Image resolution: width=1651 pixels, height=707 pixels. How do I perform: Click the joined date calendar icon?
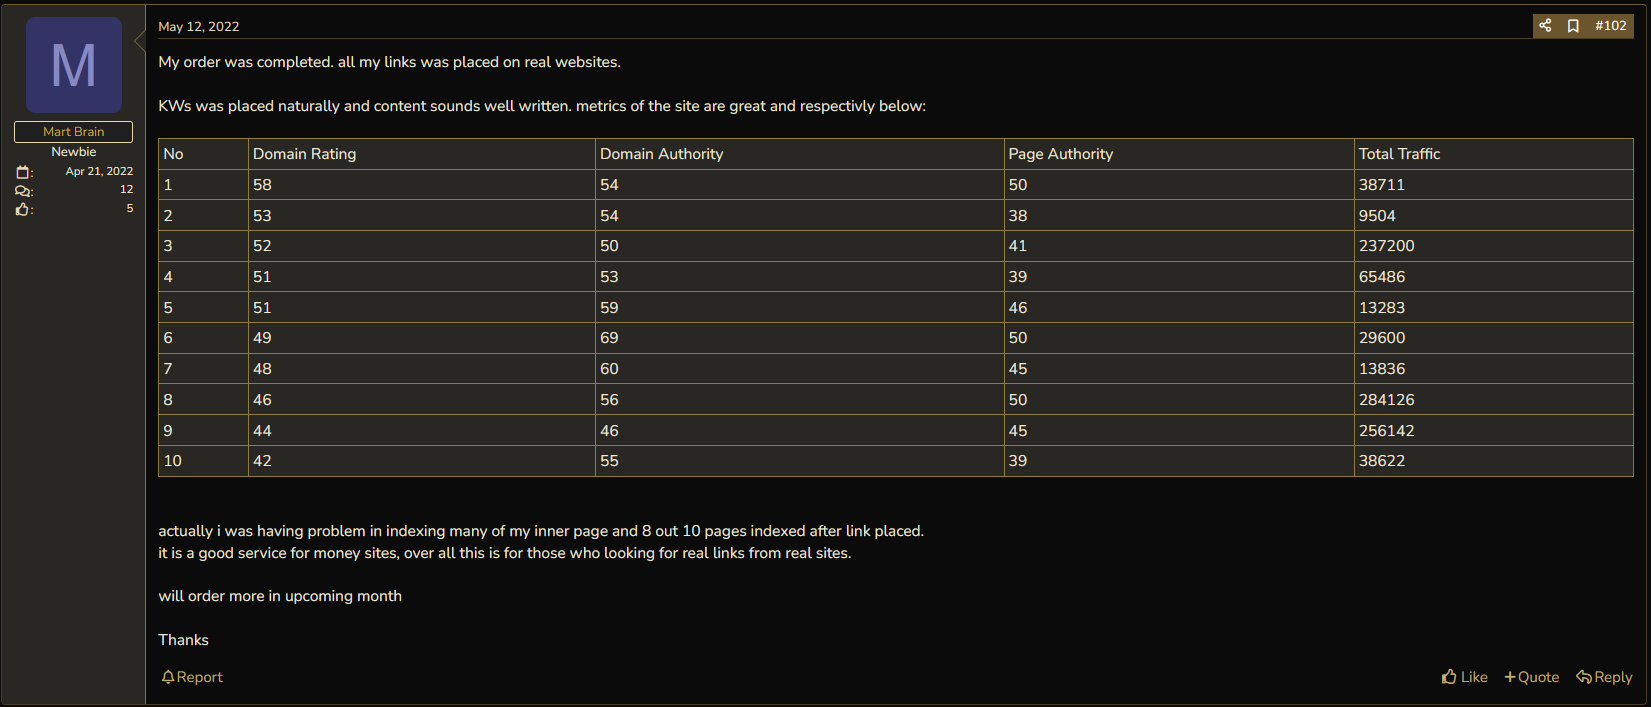(23, 172)
